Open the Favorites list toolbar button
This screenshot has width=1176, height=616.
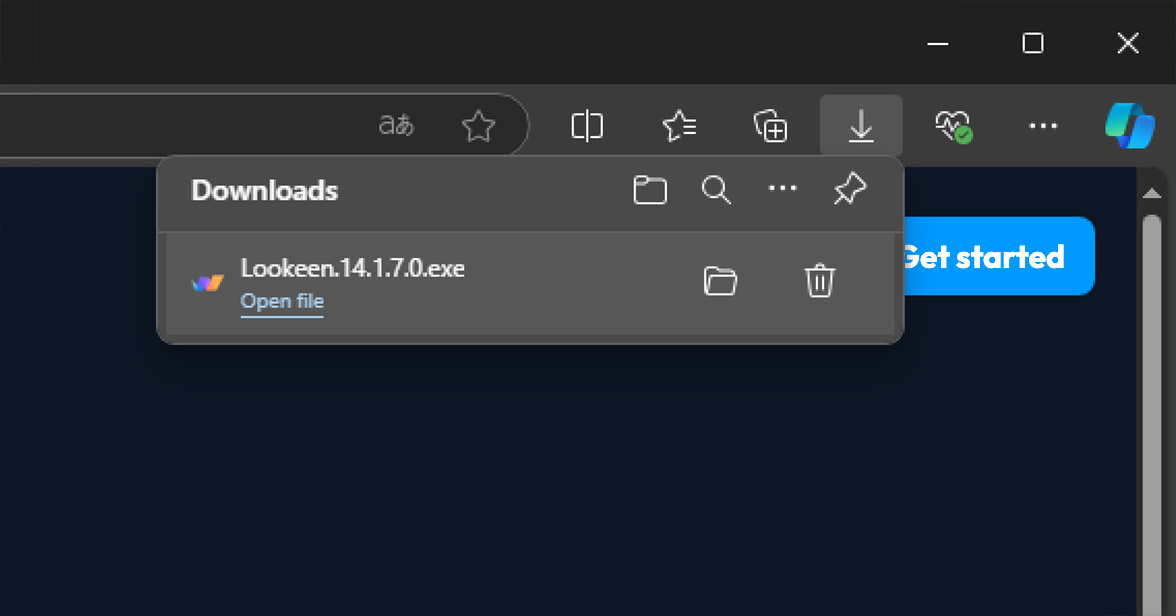[x=680, y=126]
